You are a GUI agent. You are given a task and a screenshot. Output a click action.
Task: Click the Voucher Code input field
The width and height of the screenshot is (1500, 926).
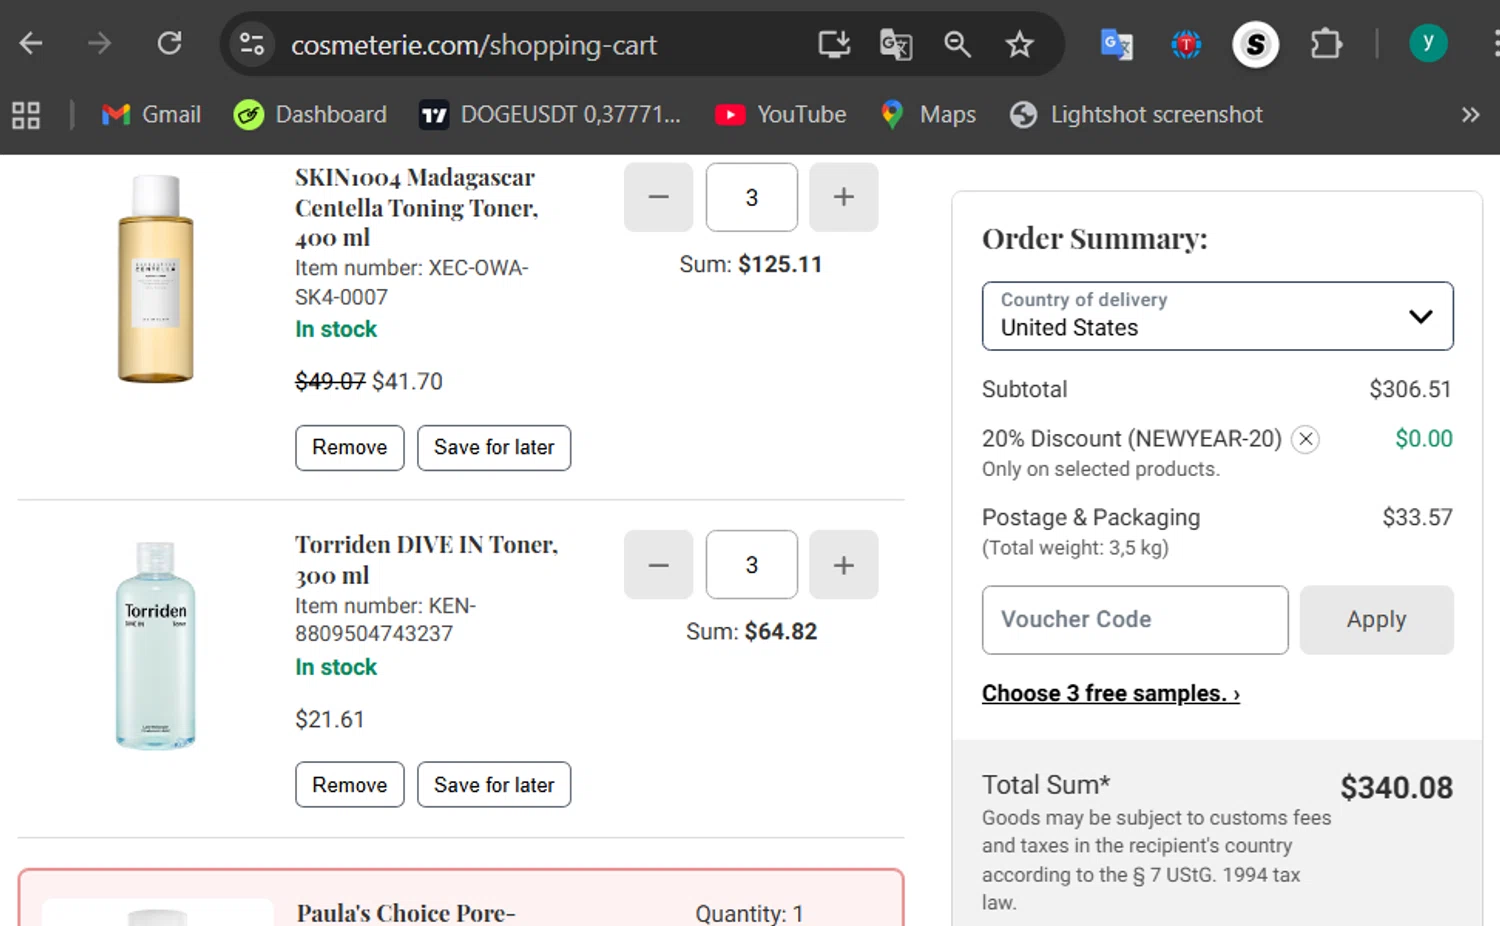point(1135,620)
